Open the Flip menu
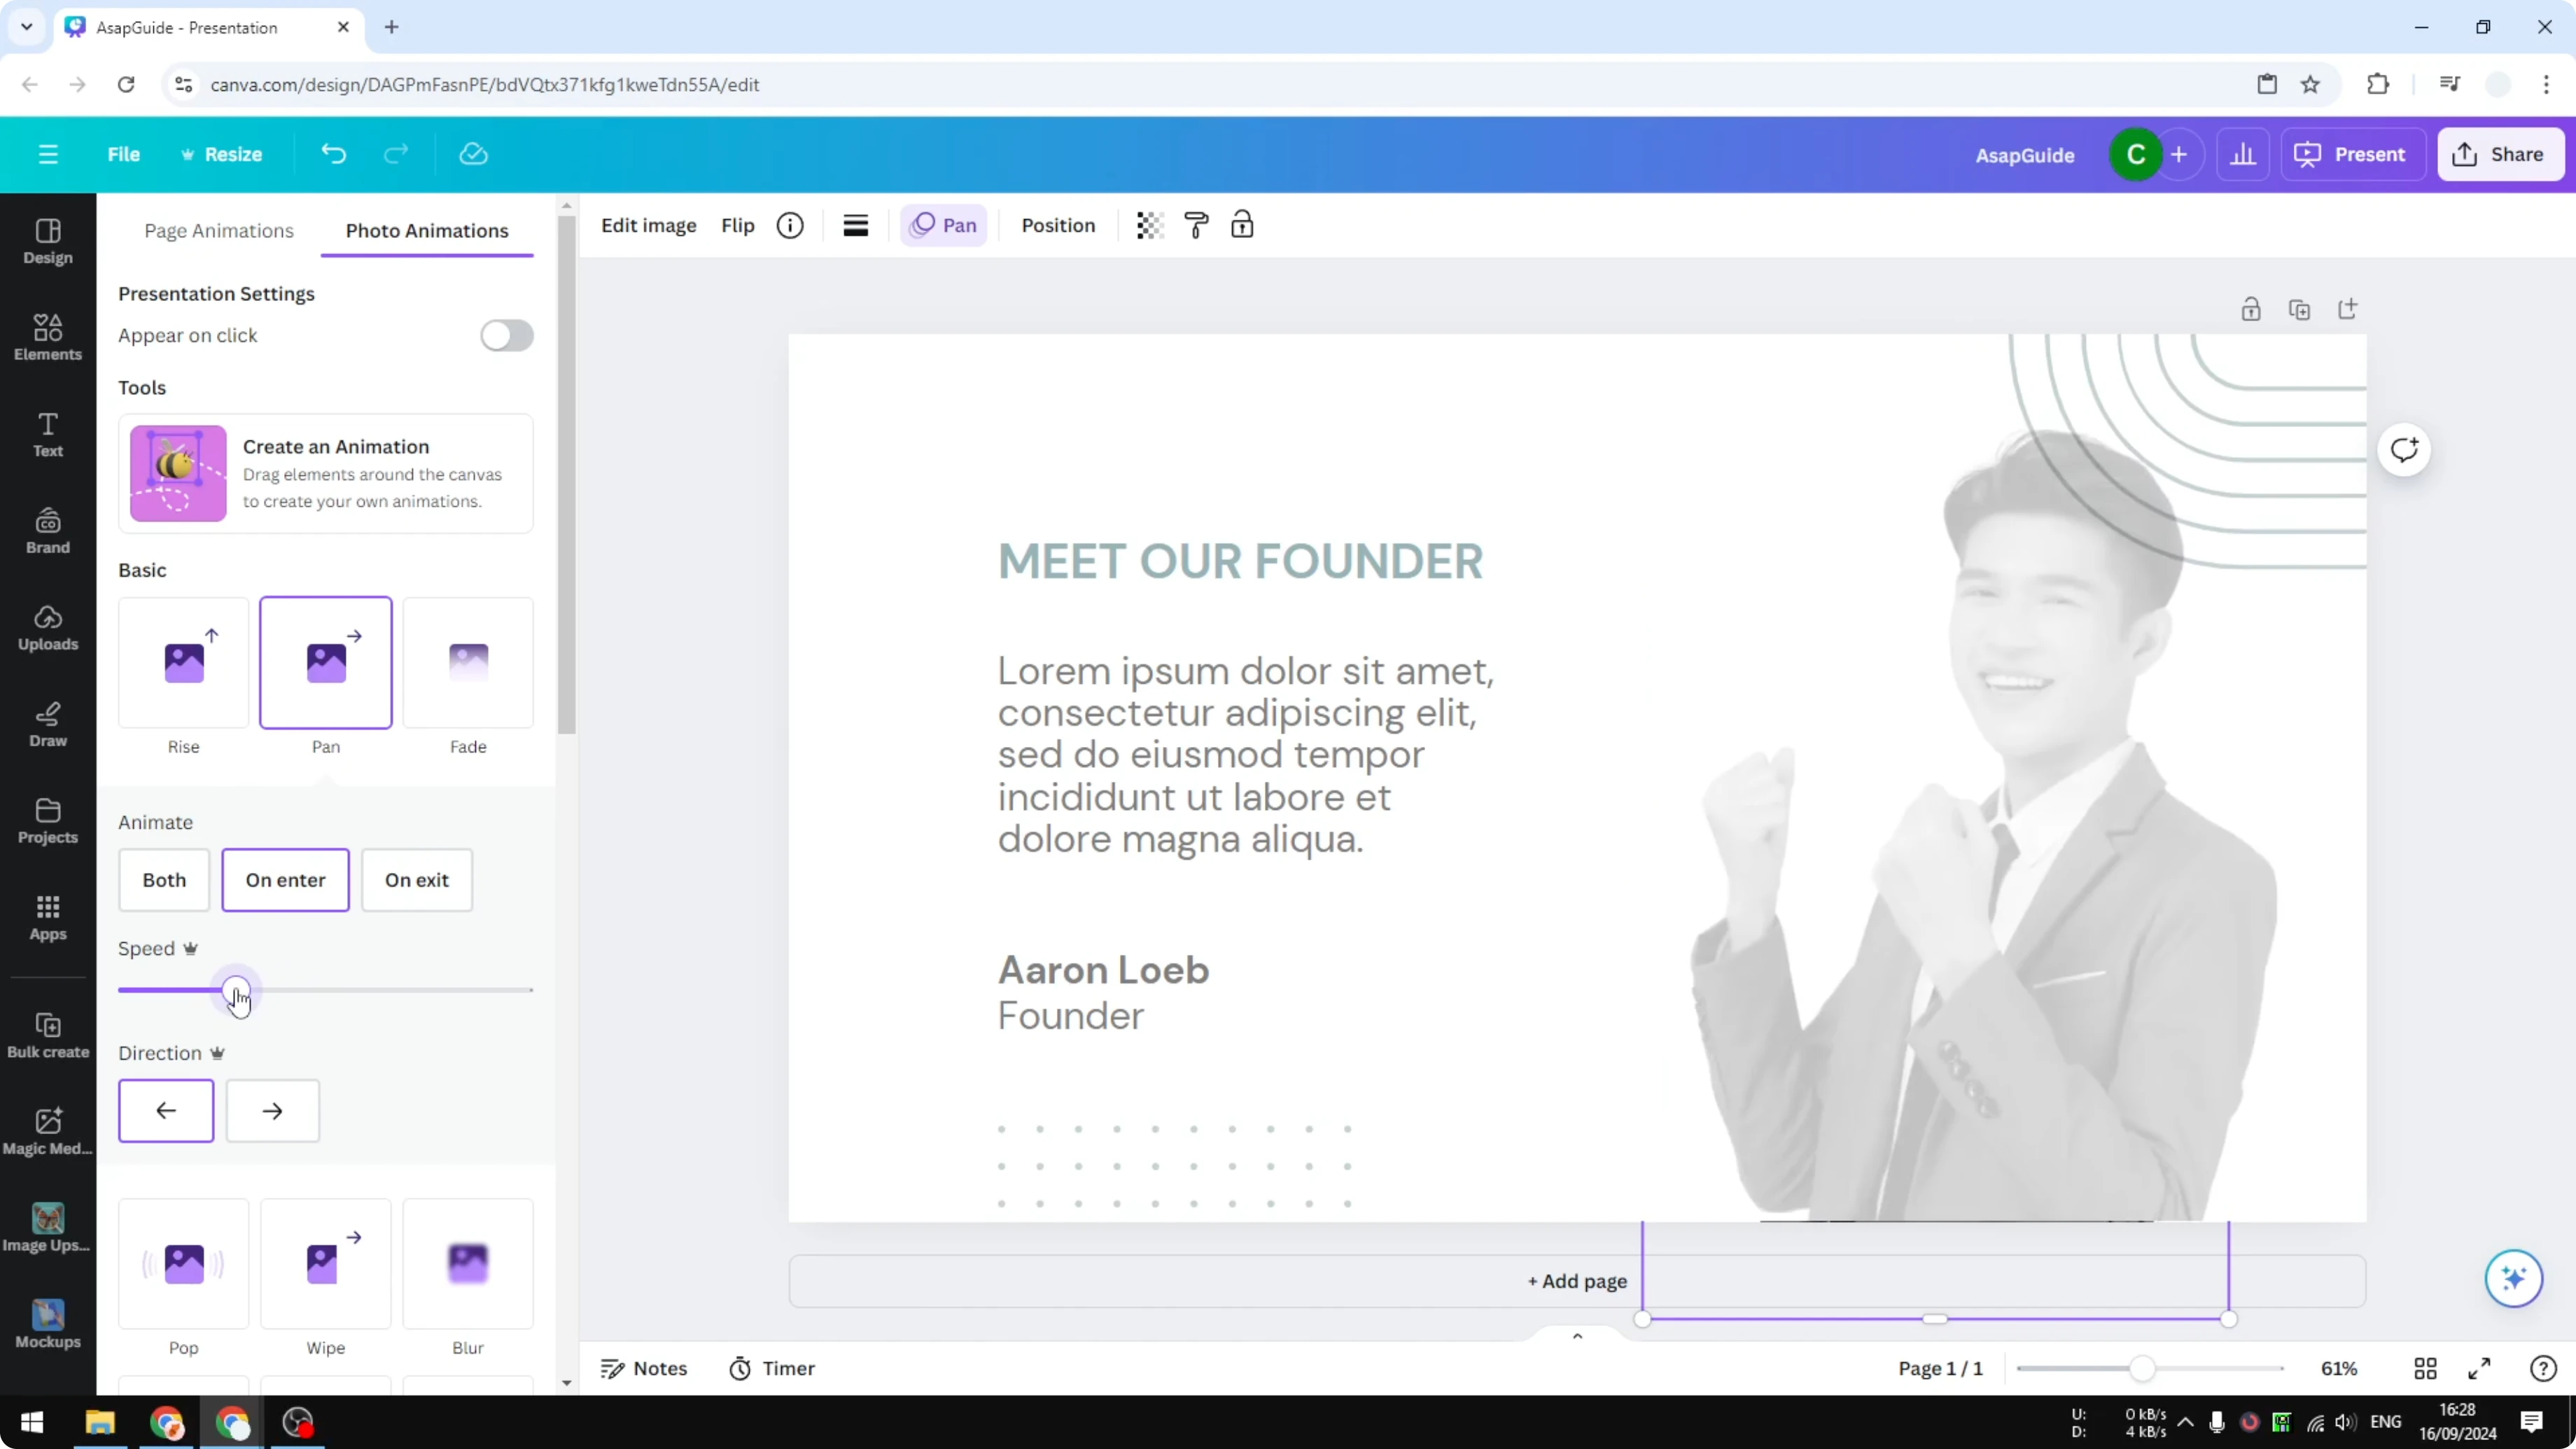This screenshot has width=2576, height=1449. point(738,225)
